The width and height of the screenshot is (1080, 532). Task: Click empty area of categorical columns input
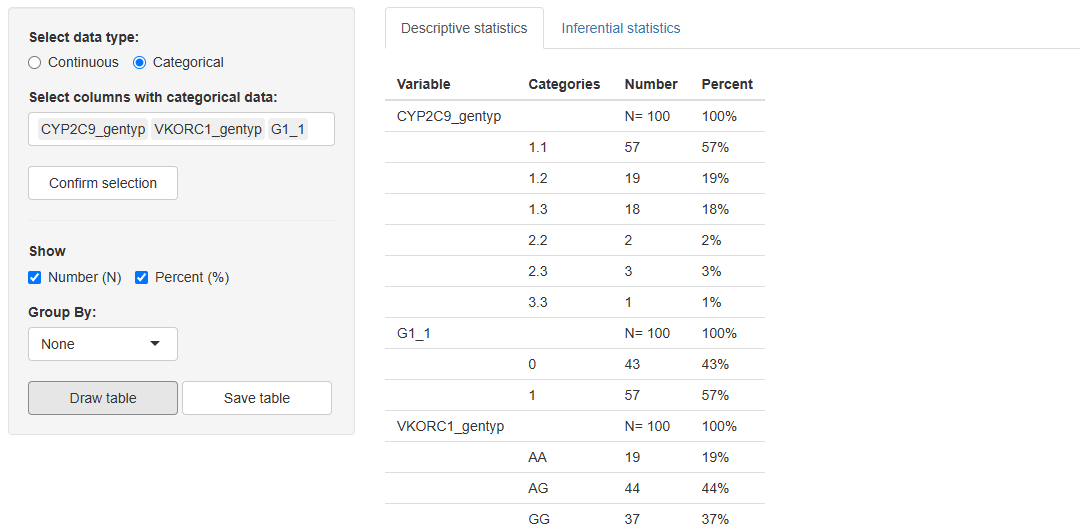click(321, 129)
